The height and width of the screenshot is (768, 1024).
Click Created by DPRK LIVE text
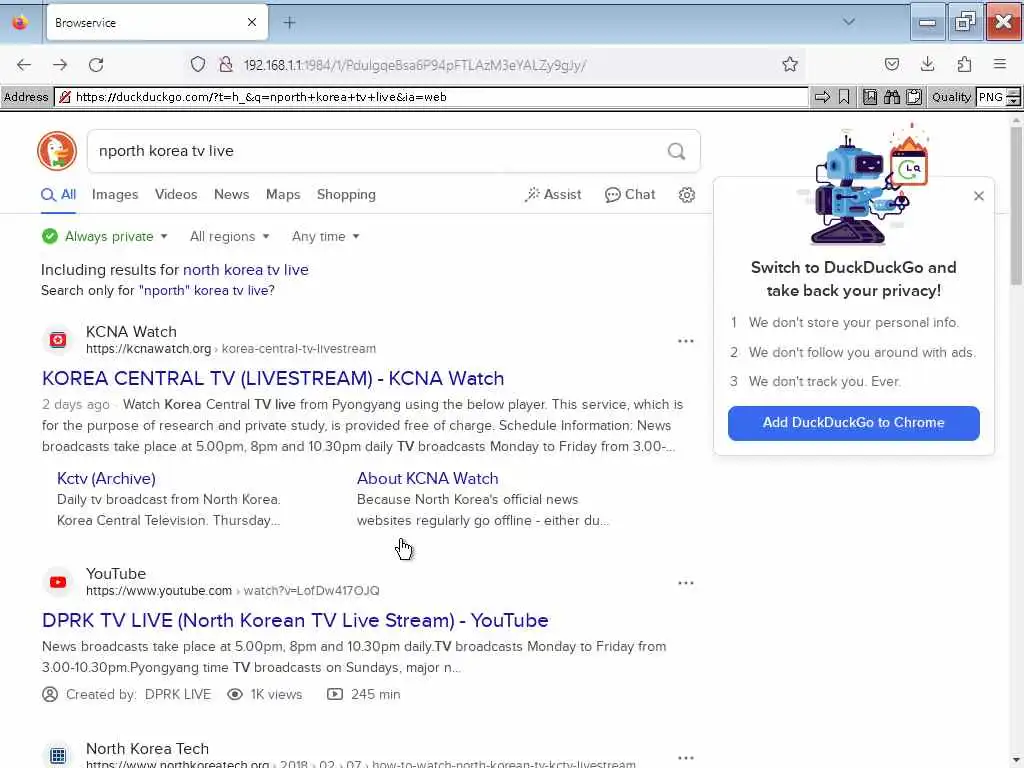pos(138,694)
